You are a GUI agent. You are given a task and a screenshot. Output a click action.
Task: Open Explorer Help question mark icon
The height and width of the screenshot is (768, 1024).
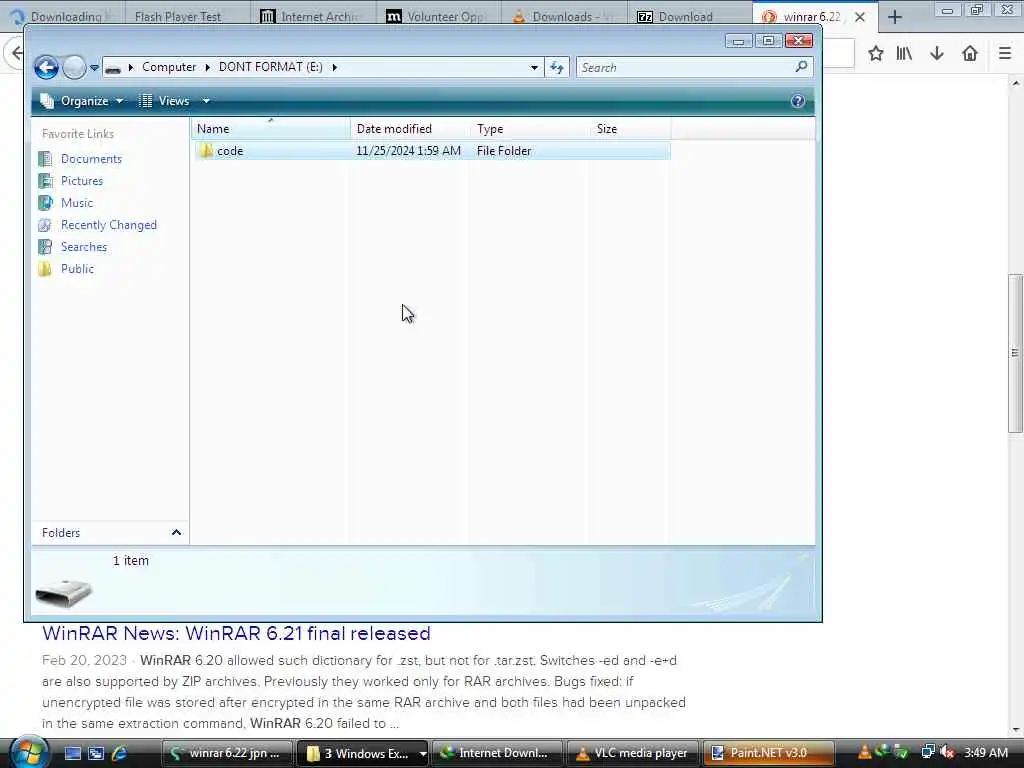pos(797,101)
